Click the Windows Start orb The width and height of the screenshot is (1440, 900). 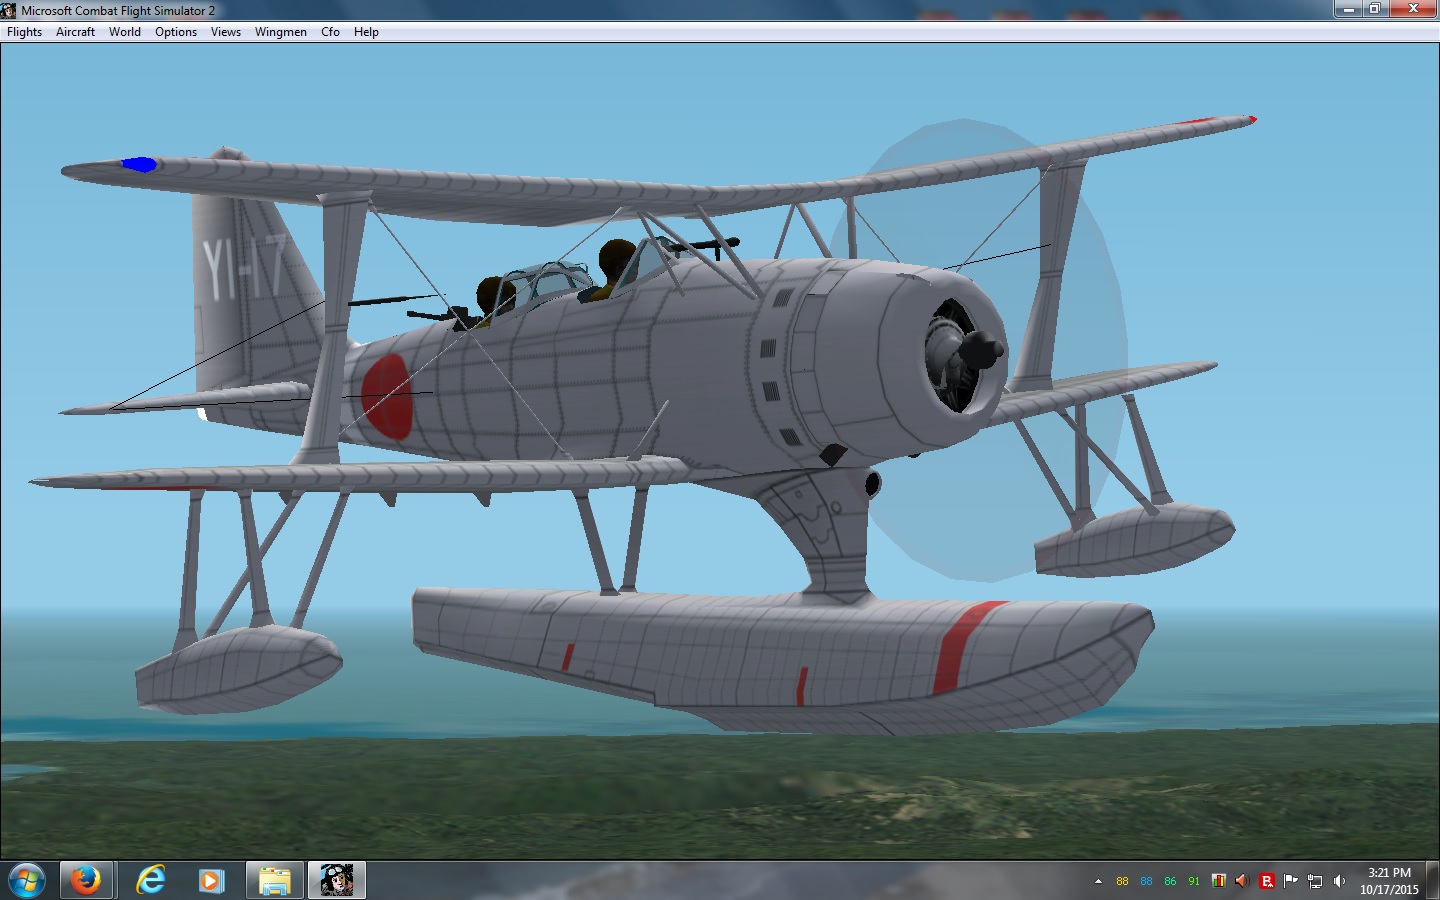click(26, 880)
